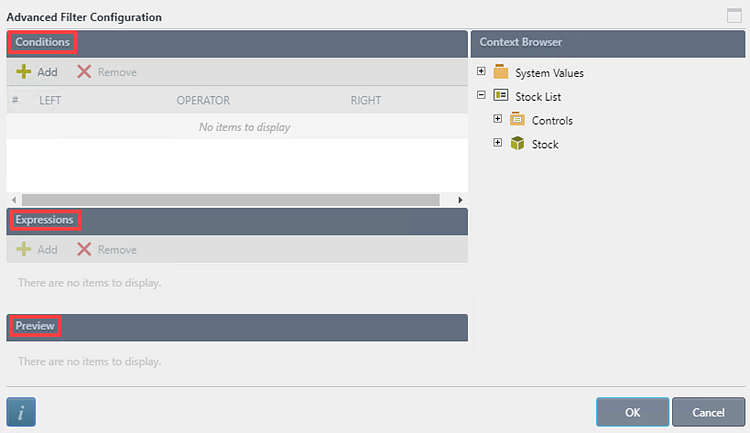The height and width of the screenshot is (433, 750).
Task: Click the Stock cube object icon
Action: (517, 144)
